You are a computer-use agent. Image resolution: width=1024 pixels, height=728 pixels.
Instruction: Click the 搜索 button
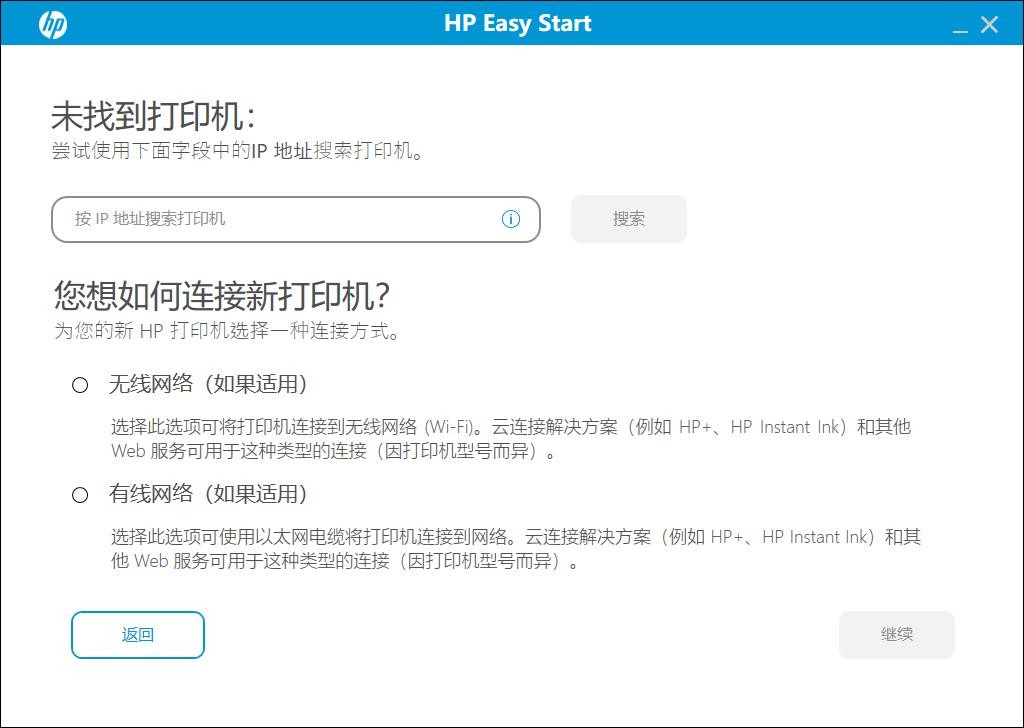[629, 219]
